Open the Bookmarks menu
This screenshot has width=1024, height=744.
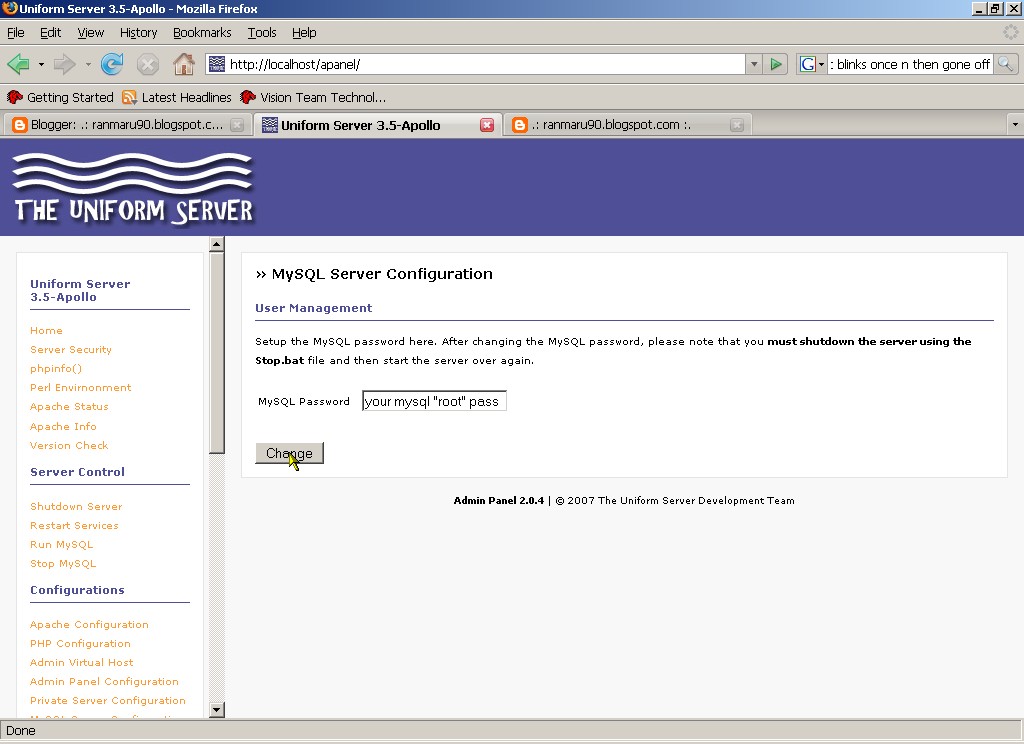(202, 33)
